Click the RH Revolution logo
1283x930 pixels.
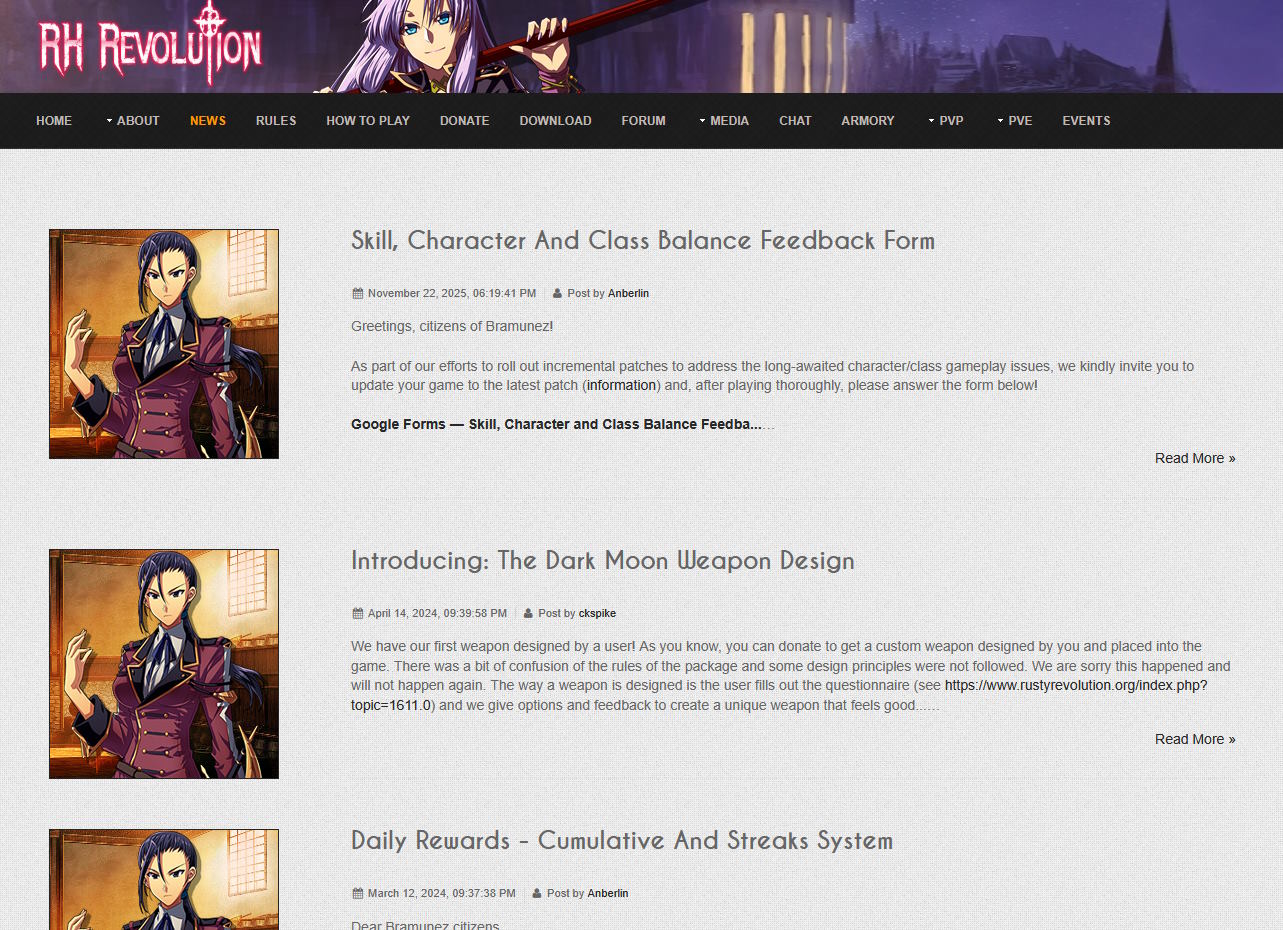(x=150, y=45)
